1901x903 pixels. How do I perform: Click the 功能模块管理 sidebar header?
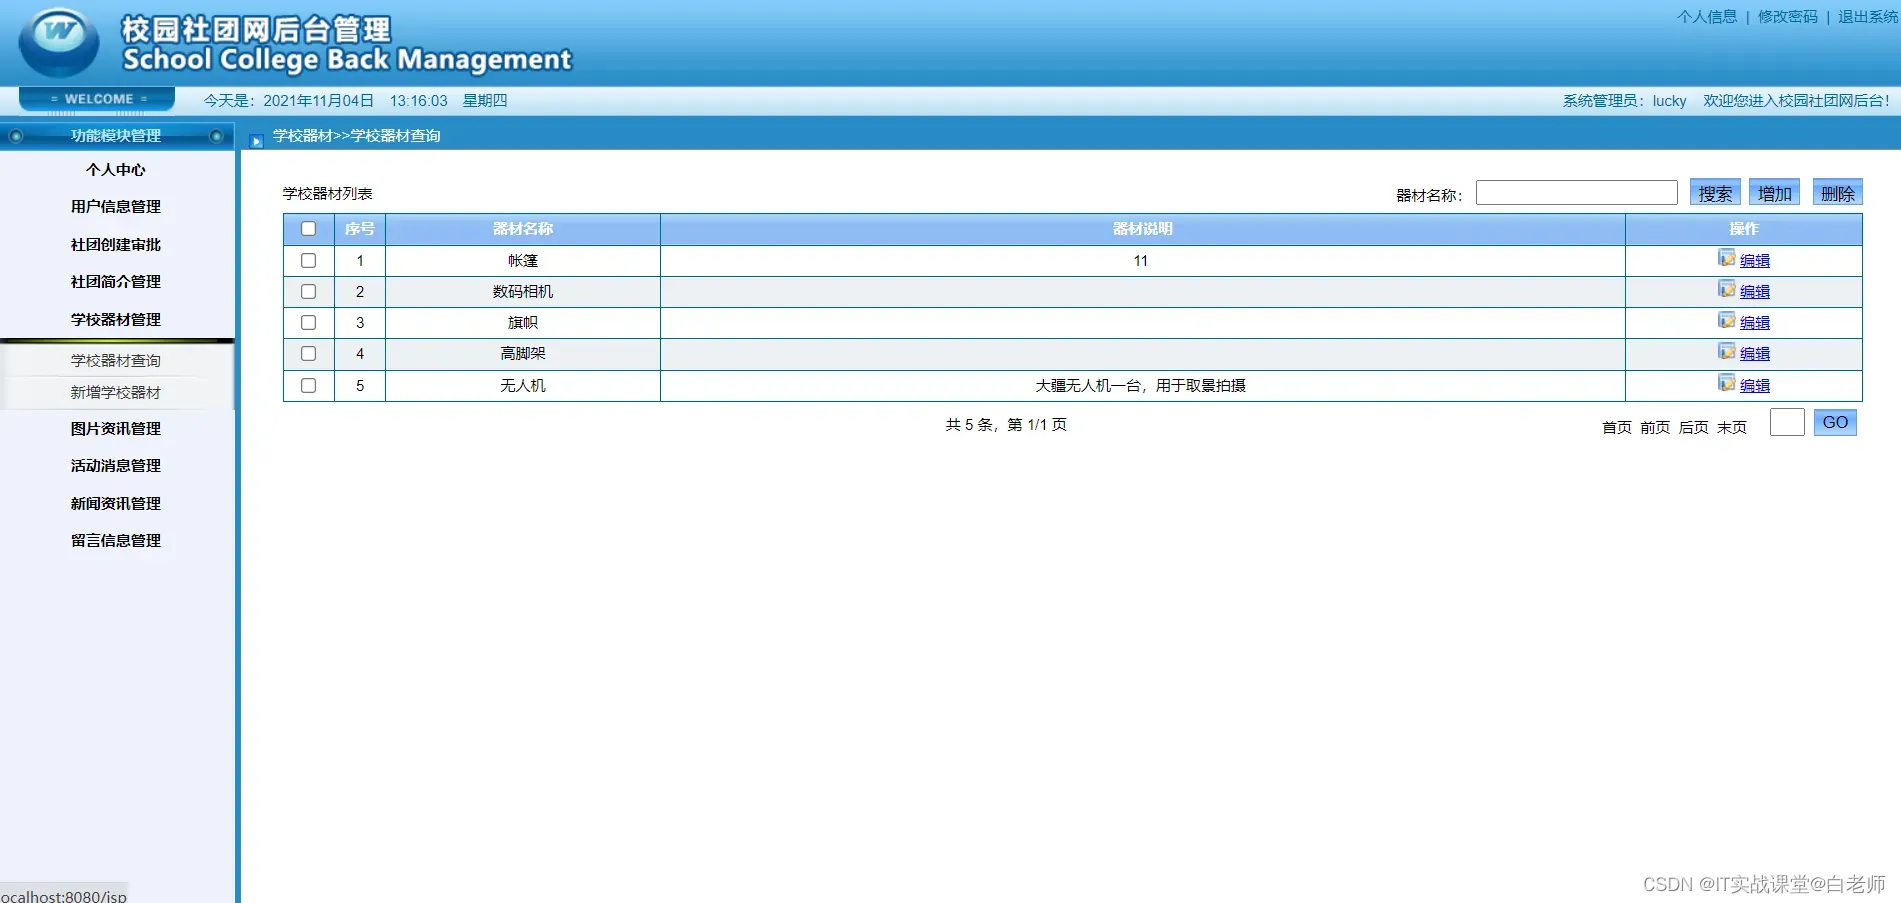coord(116,136)
